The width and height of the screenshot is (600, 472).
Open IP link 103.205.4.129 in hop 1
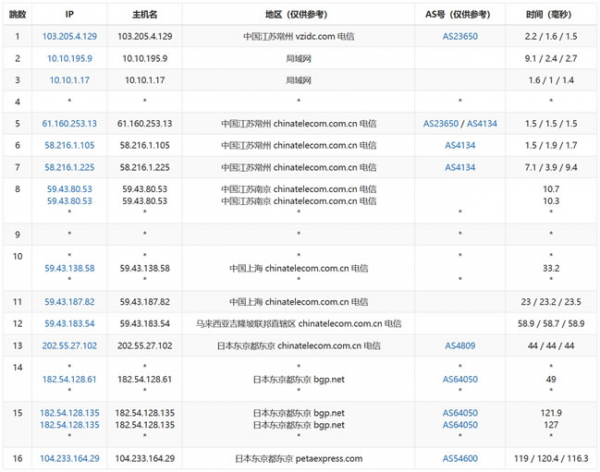click(x=69, y=36)
